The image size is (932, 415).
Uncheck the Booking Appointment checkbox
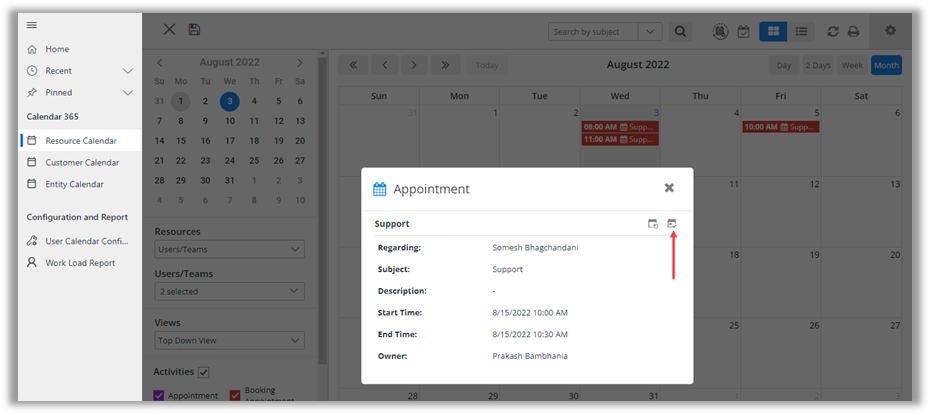coord(235,396)
